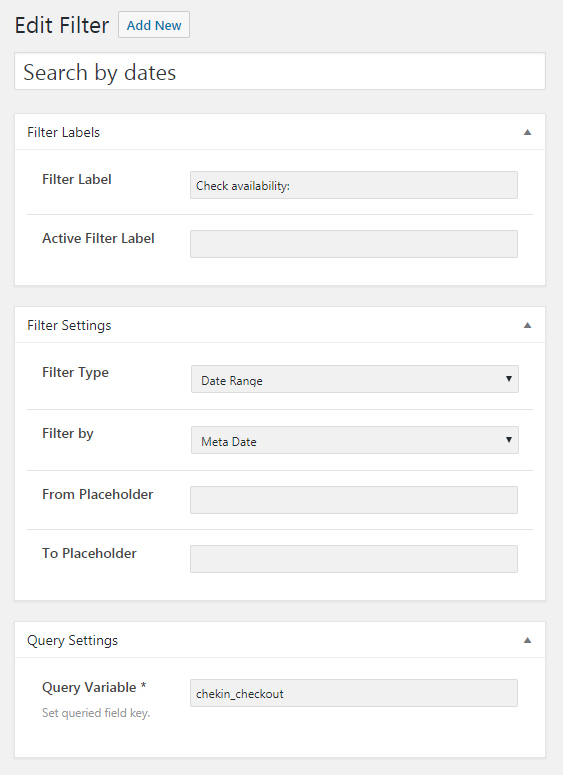Click the Filter Settings panel header
This screenshot has height=775, width=563.
pyautogui.click(x=280, y=325)
